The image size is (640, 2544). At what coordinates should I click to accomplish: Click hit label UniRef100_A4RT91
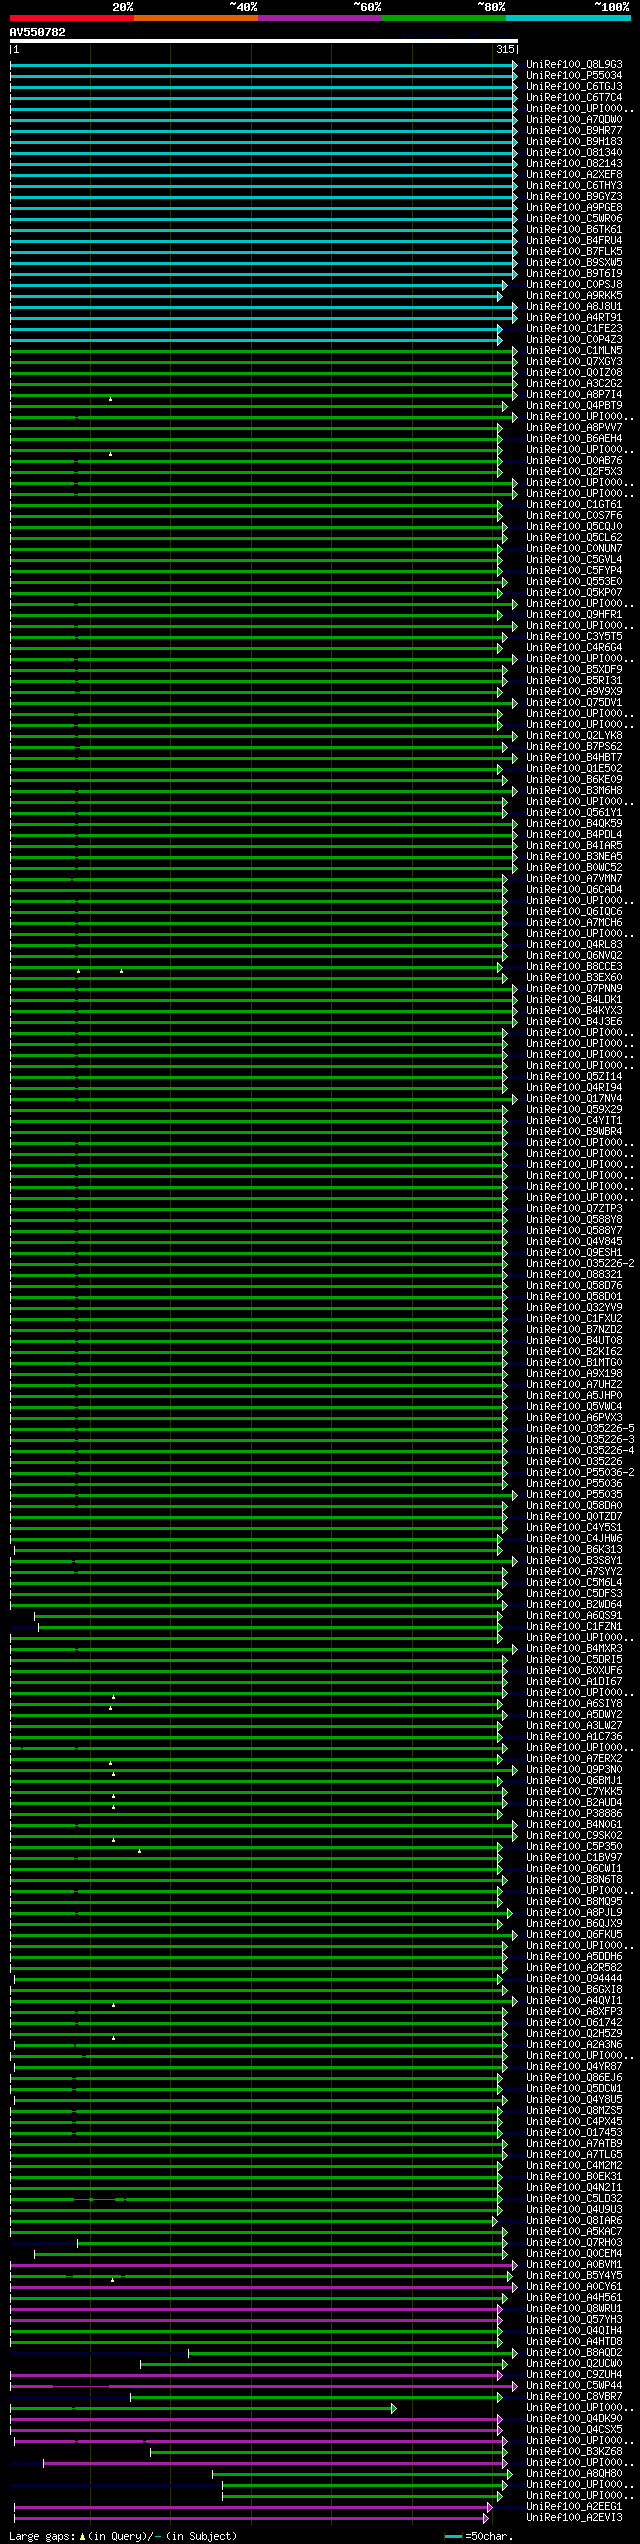[574, 318]
